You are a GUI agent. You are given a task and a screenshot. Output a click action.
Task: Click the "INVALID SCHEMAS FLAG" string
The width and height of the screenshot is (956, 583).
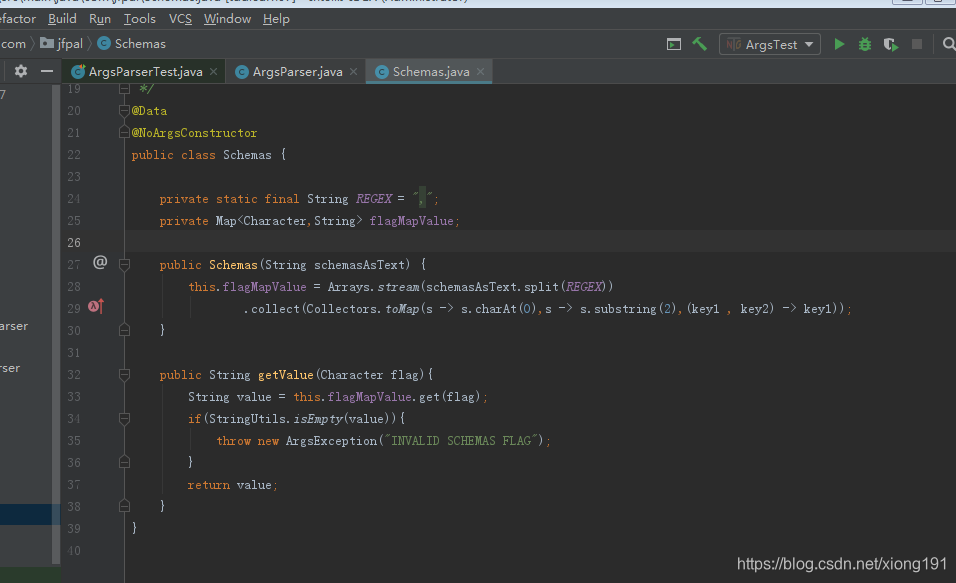pyautogui.click(x=460, y=440)
